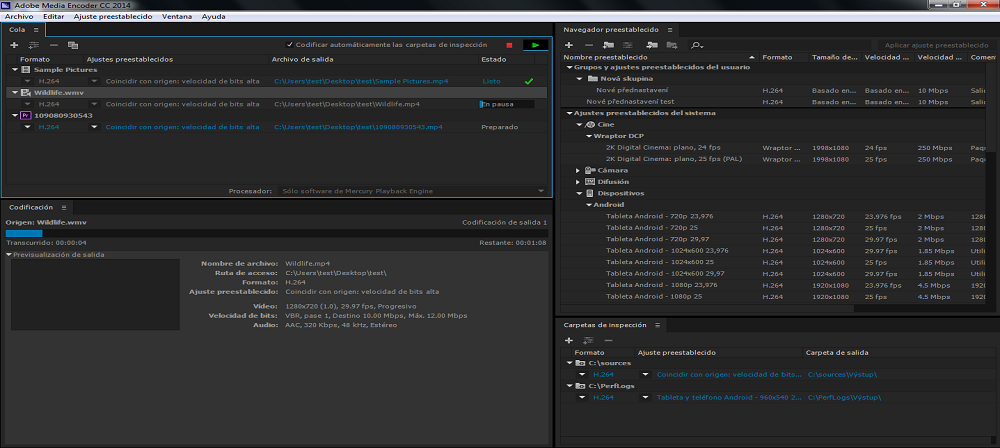Stop the queue with the red button

[509, 45]
